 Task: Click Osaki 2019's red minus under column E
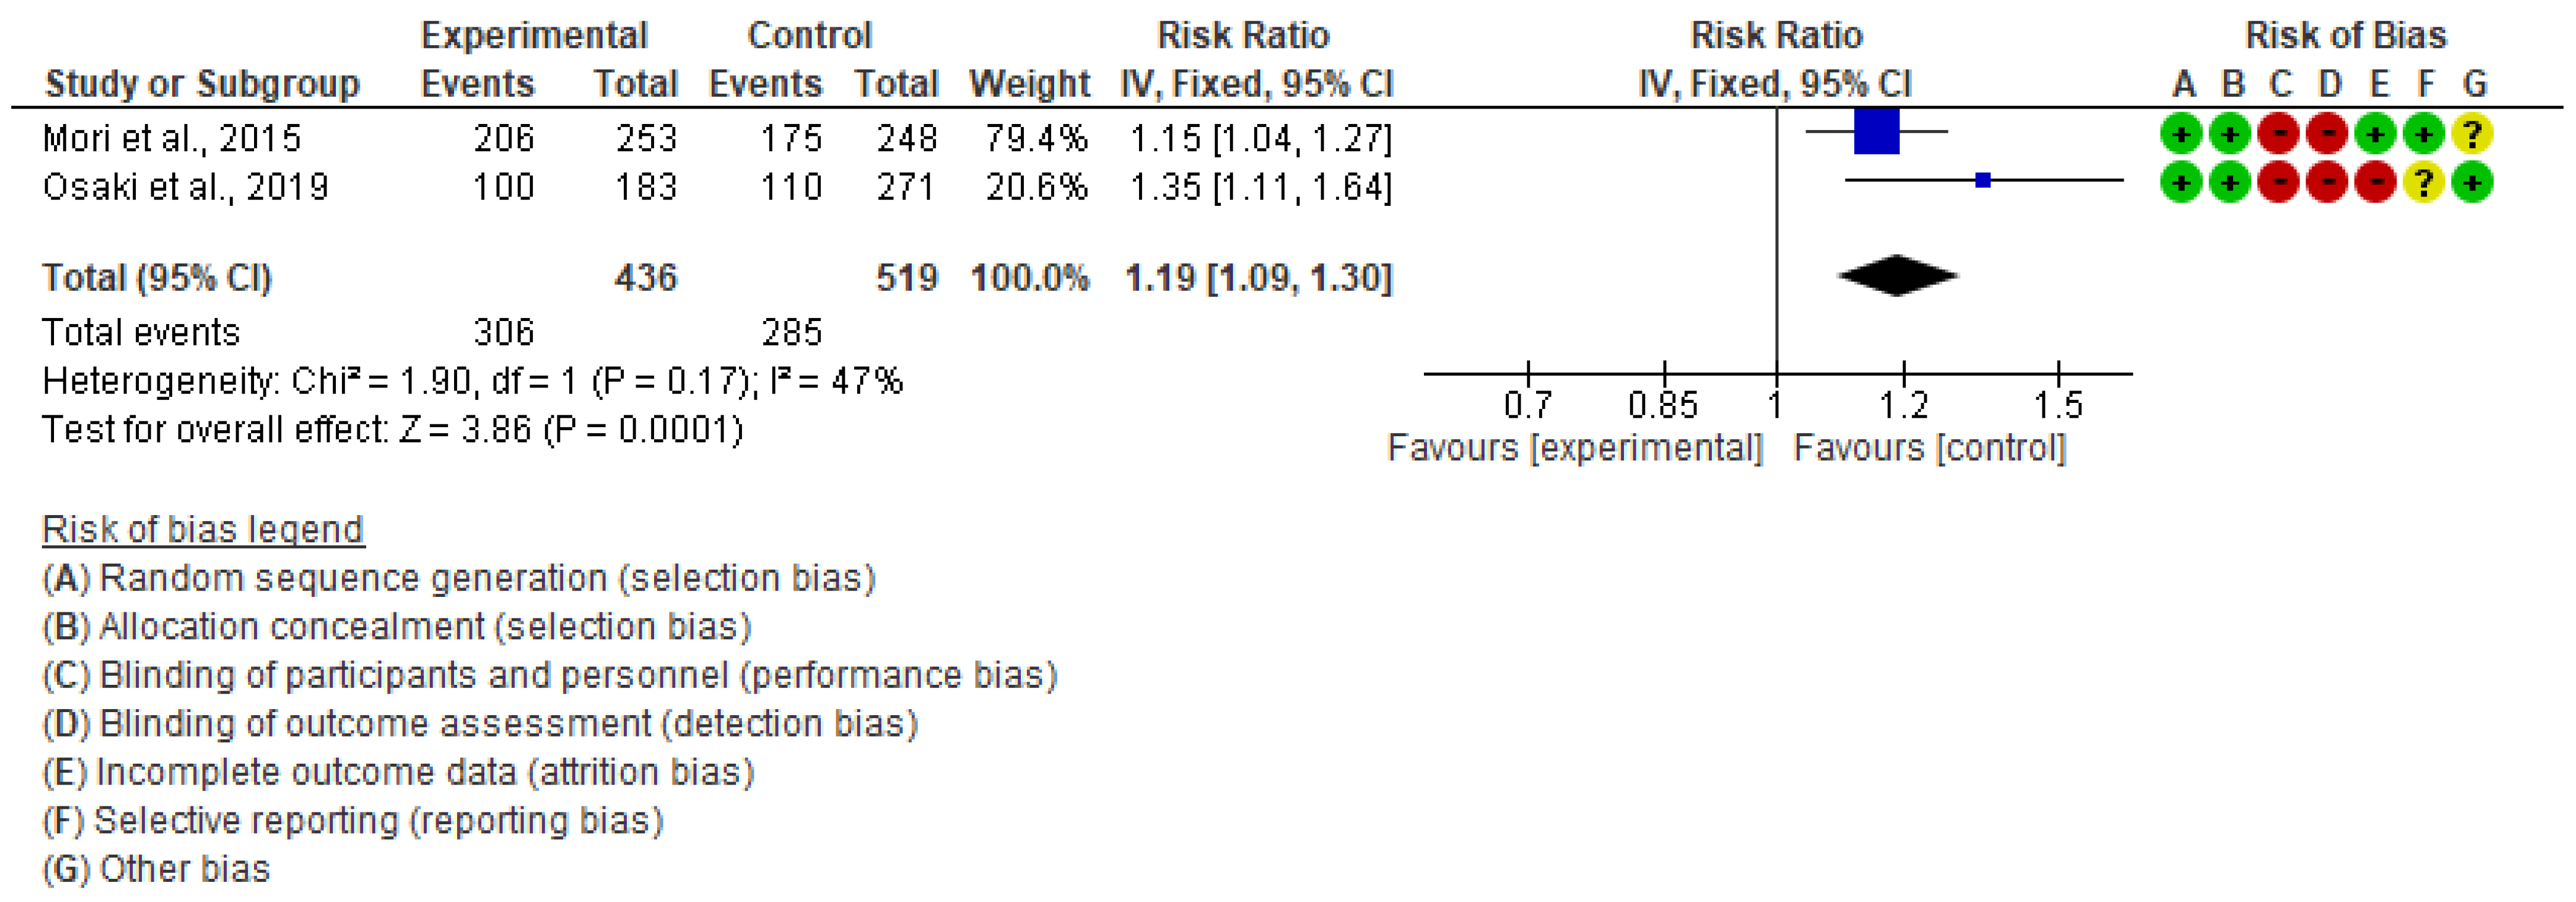point(2375,183)
